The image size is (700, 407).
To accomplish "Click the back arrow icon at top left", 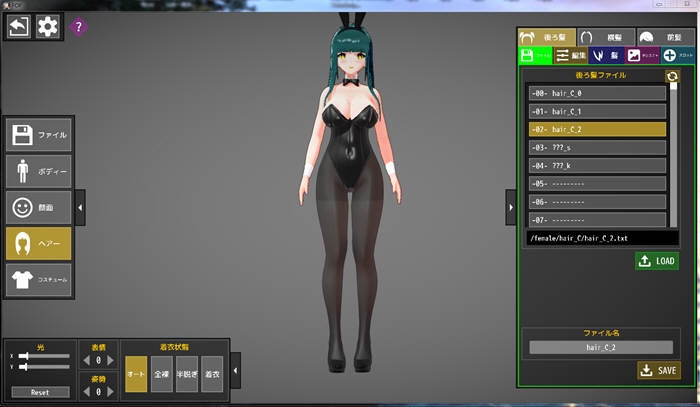I will tap(18, 26).
